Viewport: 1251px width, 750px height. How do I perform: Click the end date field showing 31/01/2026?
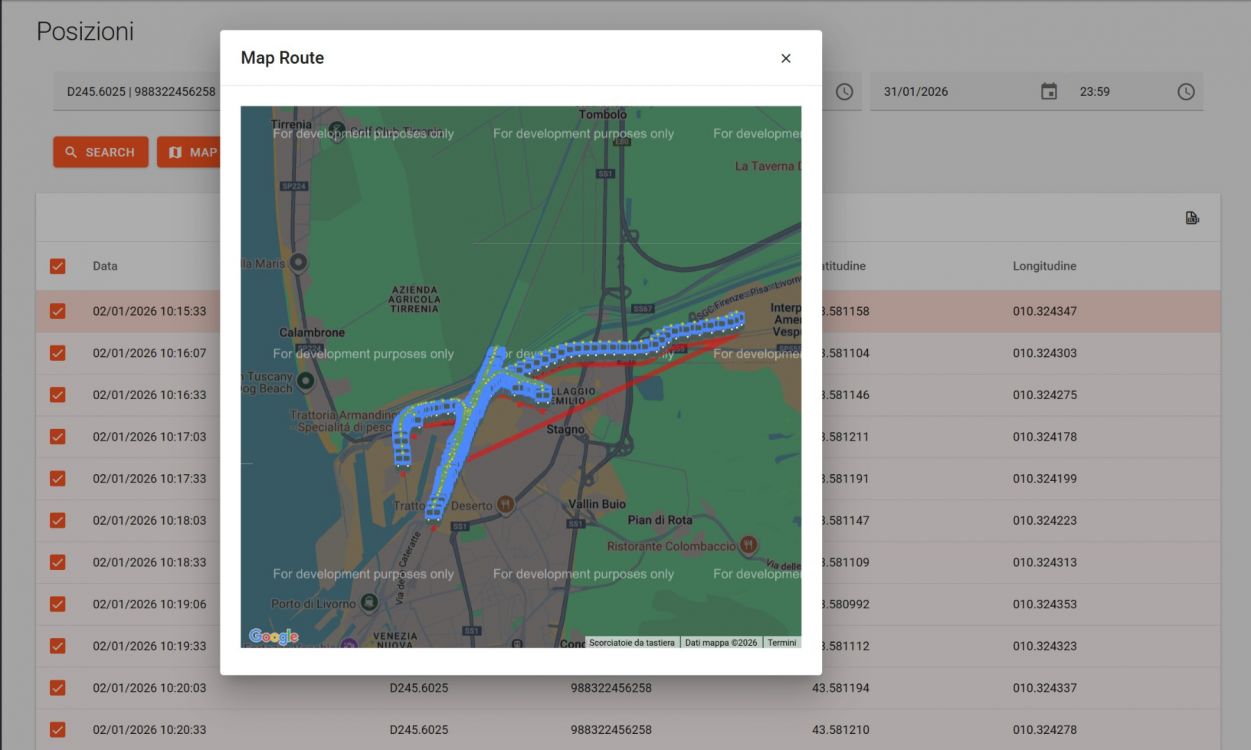pyautogui.click(x=950, y=92)
